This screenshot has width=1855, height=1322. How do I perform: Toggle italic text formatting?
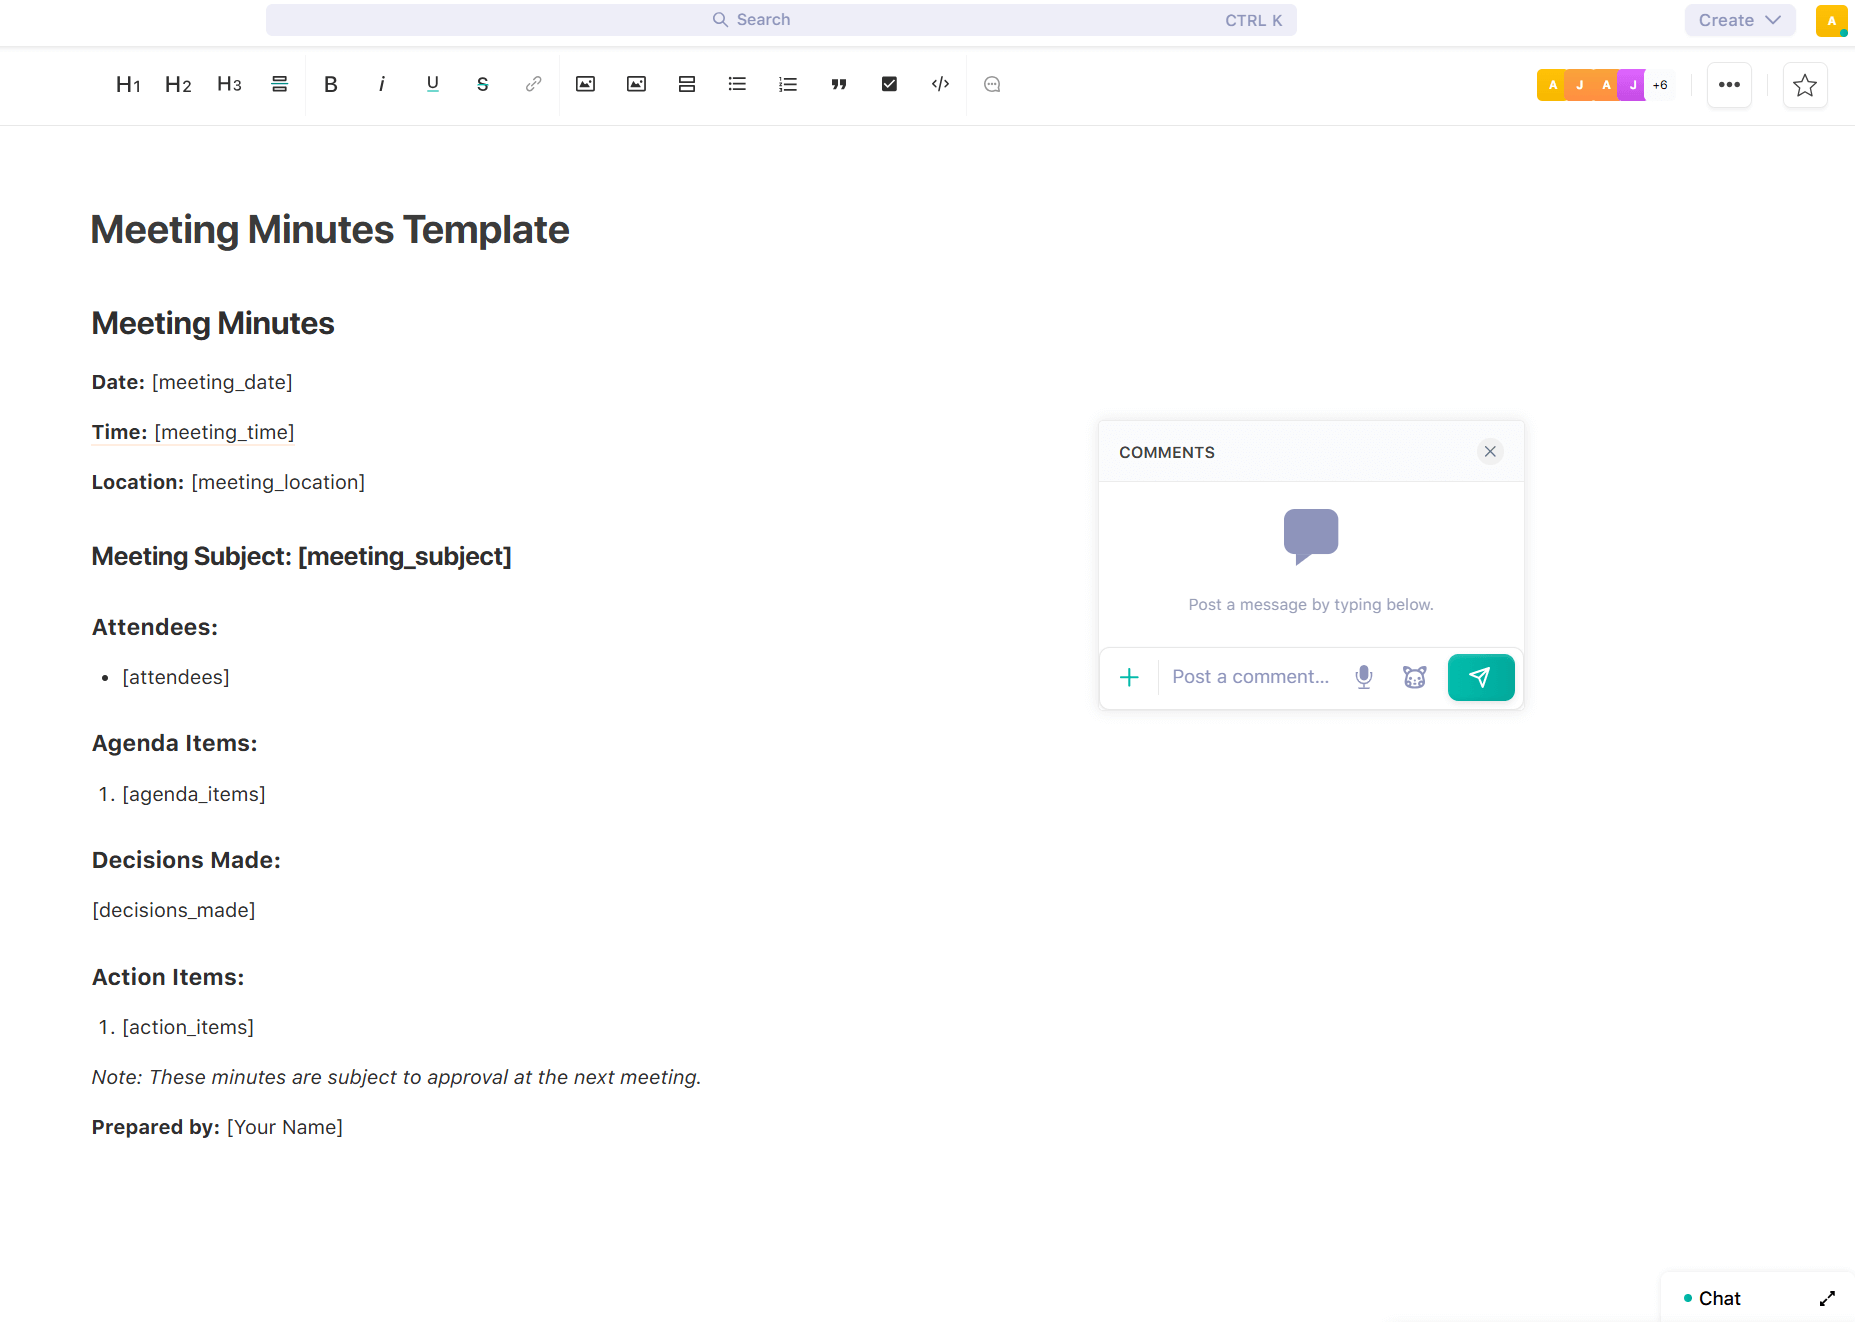(x=381, y=85)
